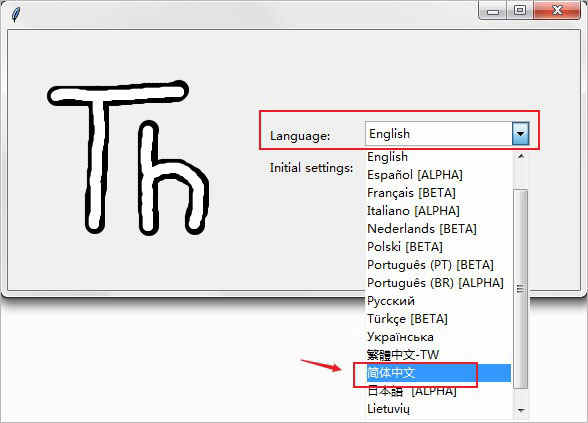Choose Português (PT) [BETA] option
Viewport: 588px width, 423px height.
pos(439,265)
